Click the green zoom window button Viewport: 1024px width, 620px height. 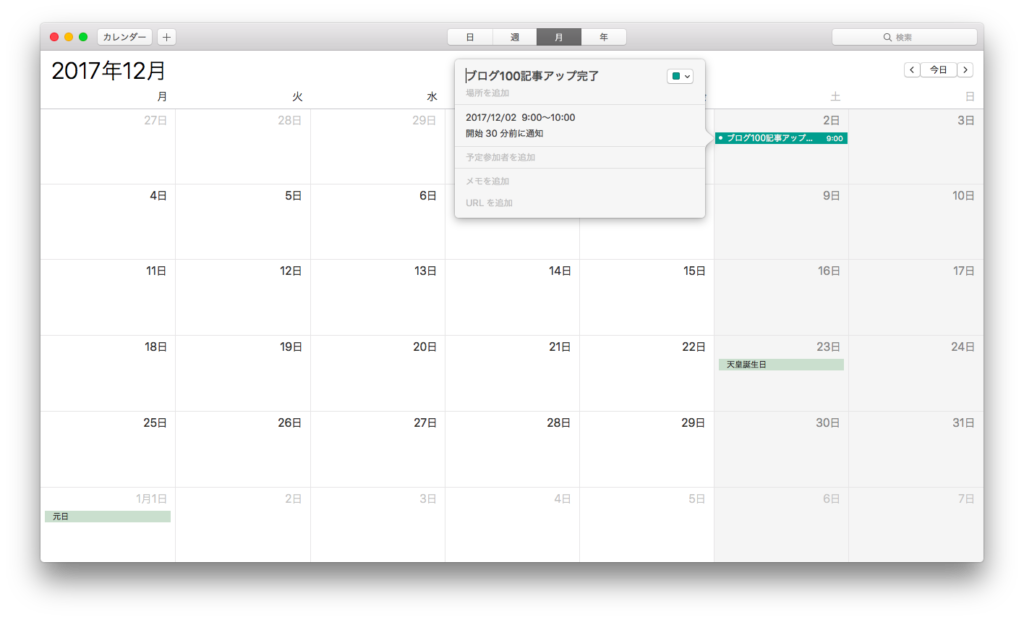pos(83,37)
